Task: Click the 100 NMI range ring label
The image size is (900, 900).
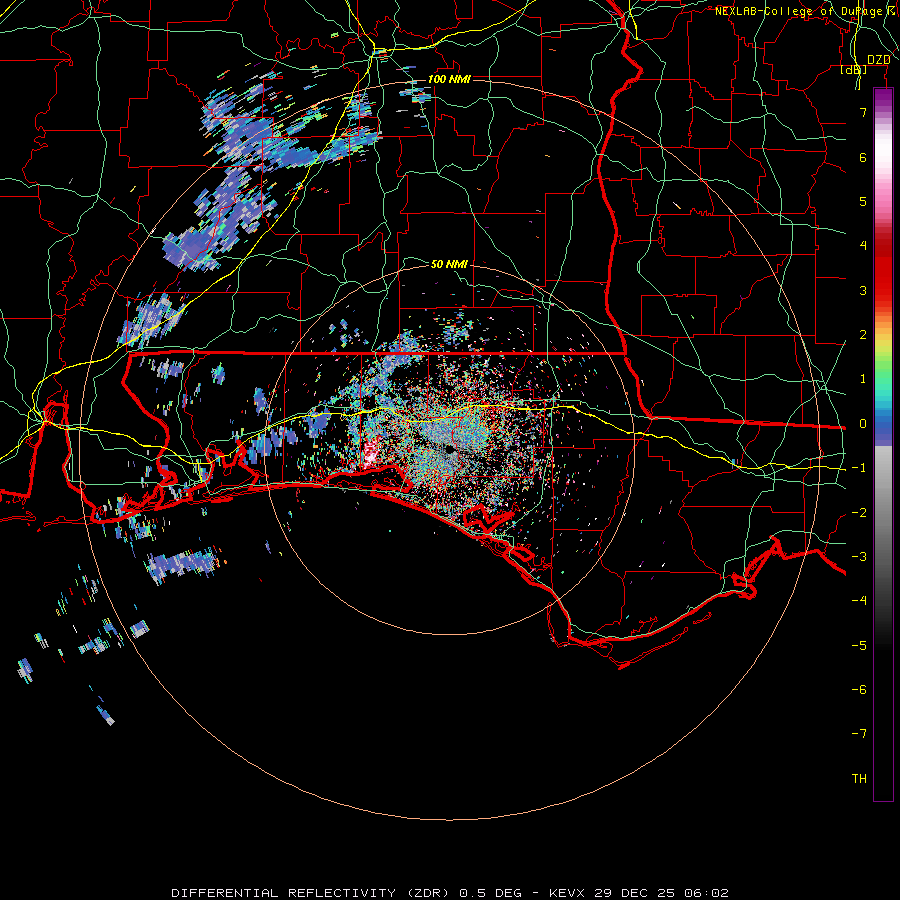Action: click(449, 79)
